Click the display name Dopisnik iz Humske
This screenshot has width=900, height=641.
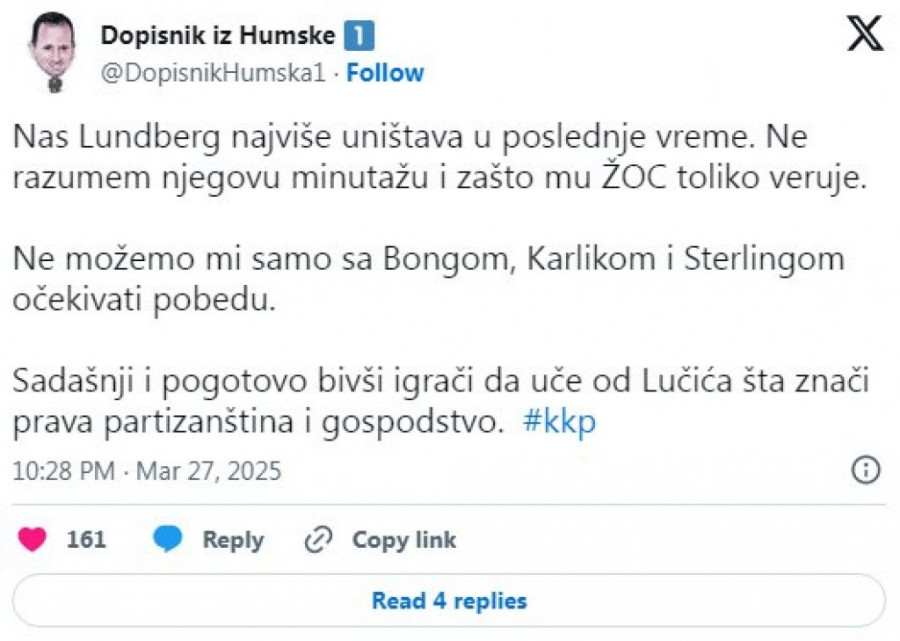coord(217,36)
